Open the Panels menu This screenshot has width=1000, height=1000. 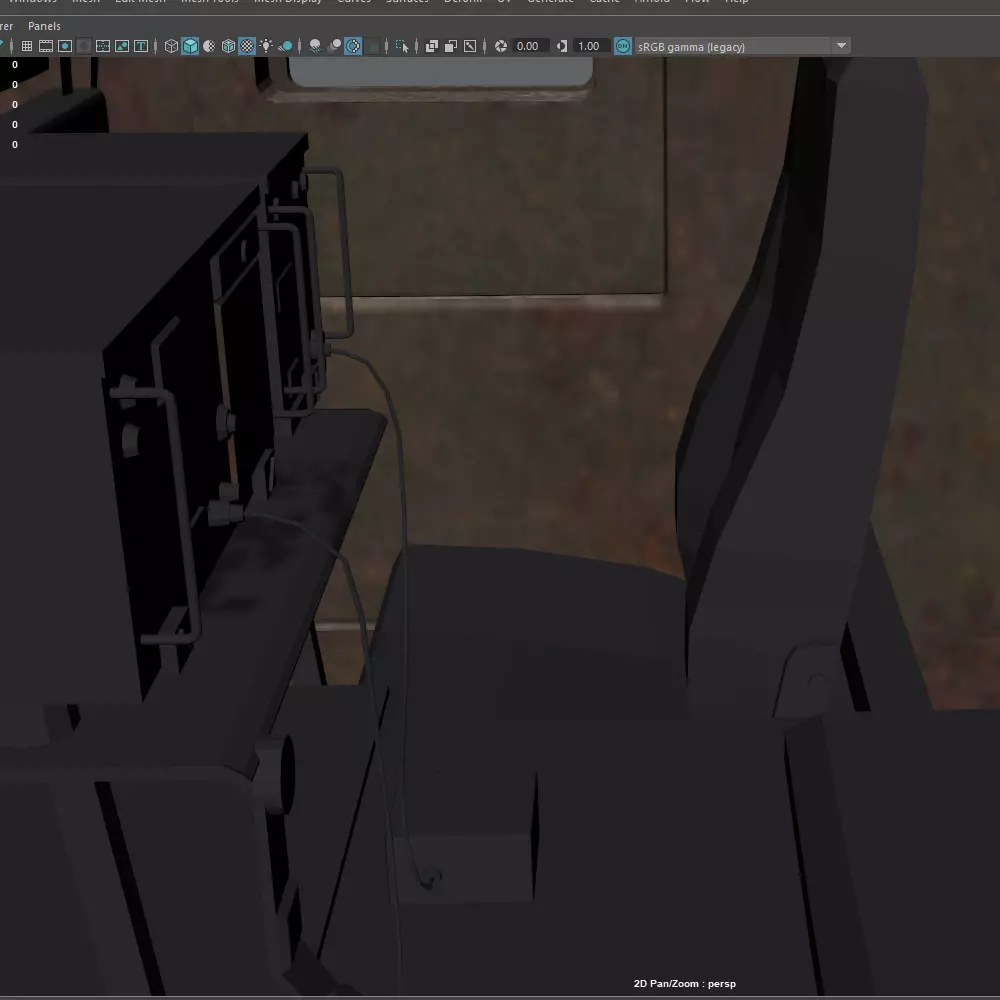tap(44, 26)
